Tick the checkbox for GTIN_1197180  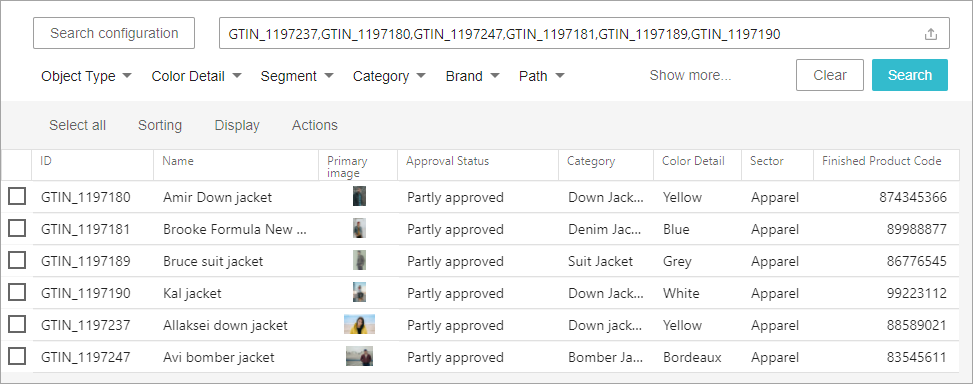(x=17, y=197)
